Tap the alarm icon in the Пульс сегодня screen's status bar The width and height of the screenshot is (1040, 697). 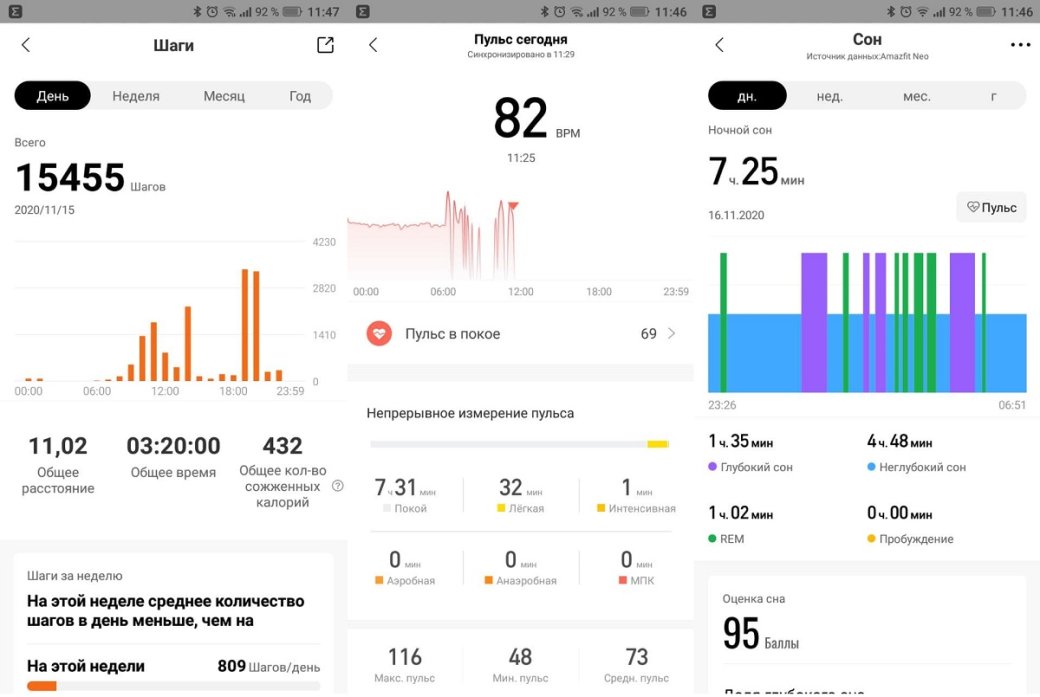[x=559, y=11]
